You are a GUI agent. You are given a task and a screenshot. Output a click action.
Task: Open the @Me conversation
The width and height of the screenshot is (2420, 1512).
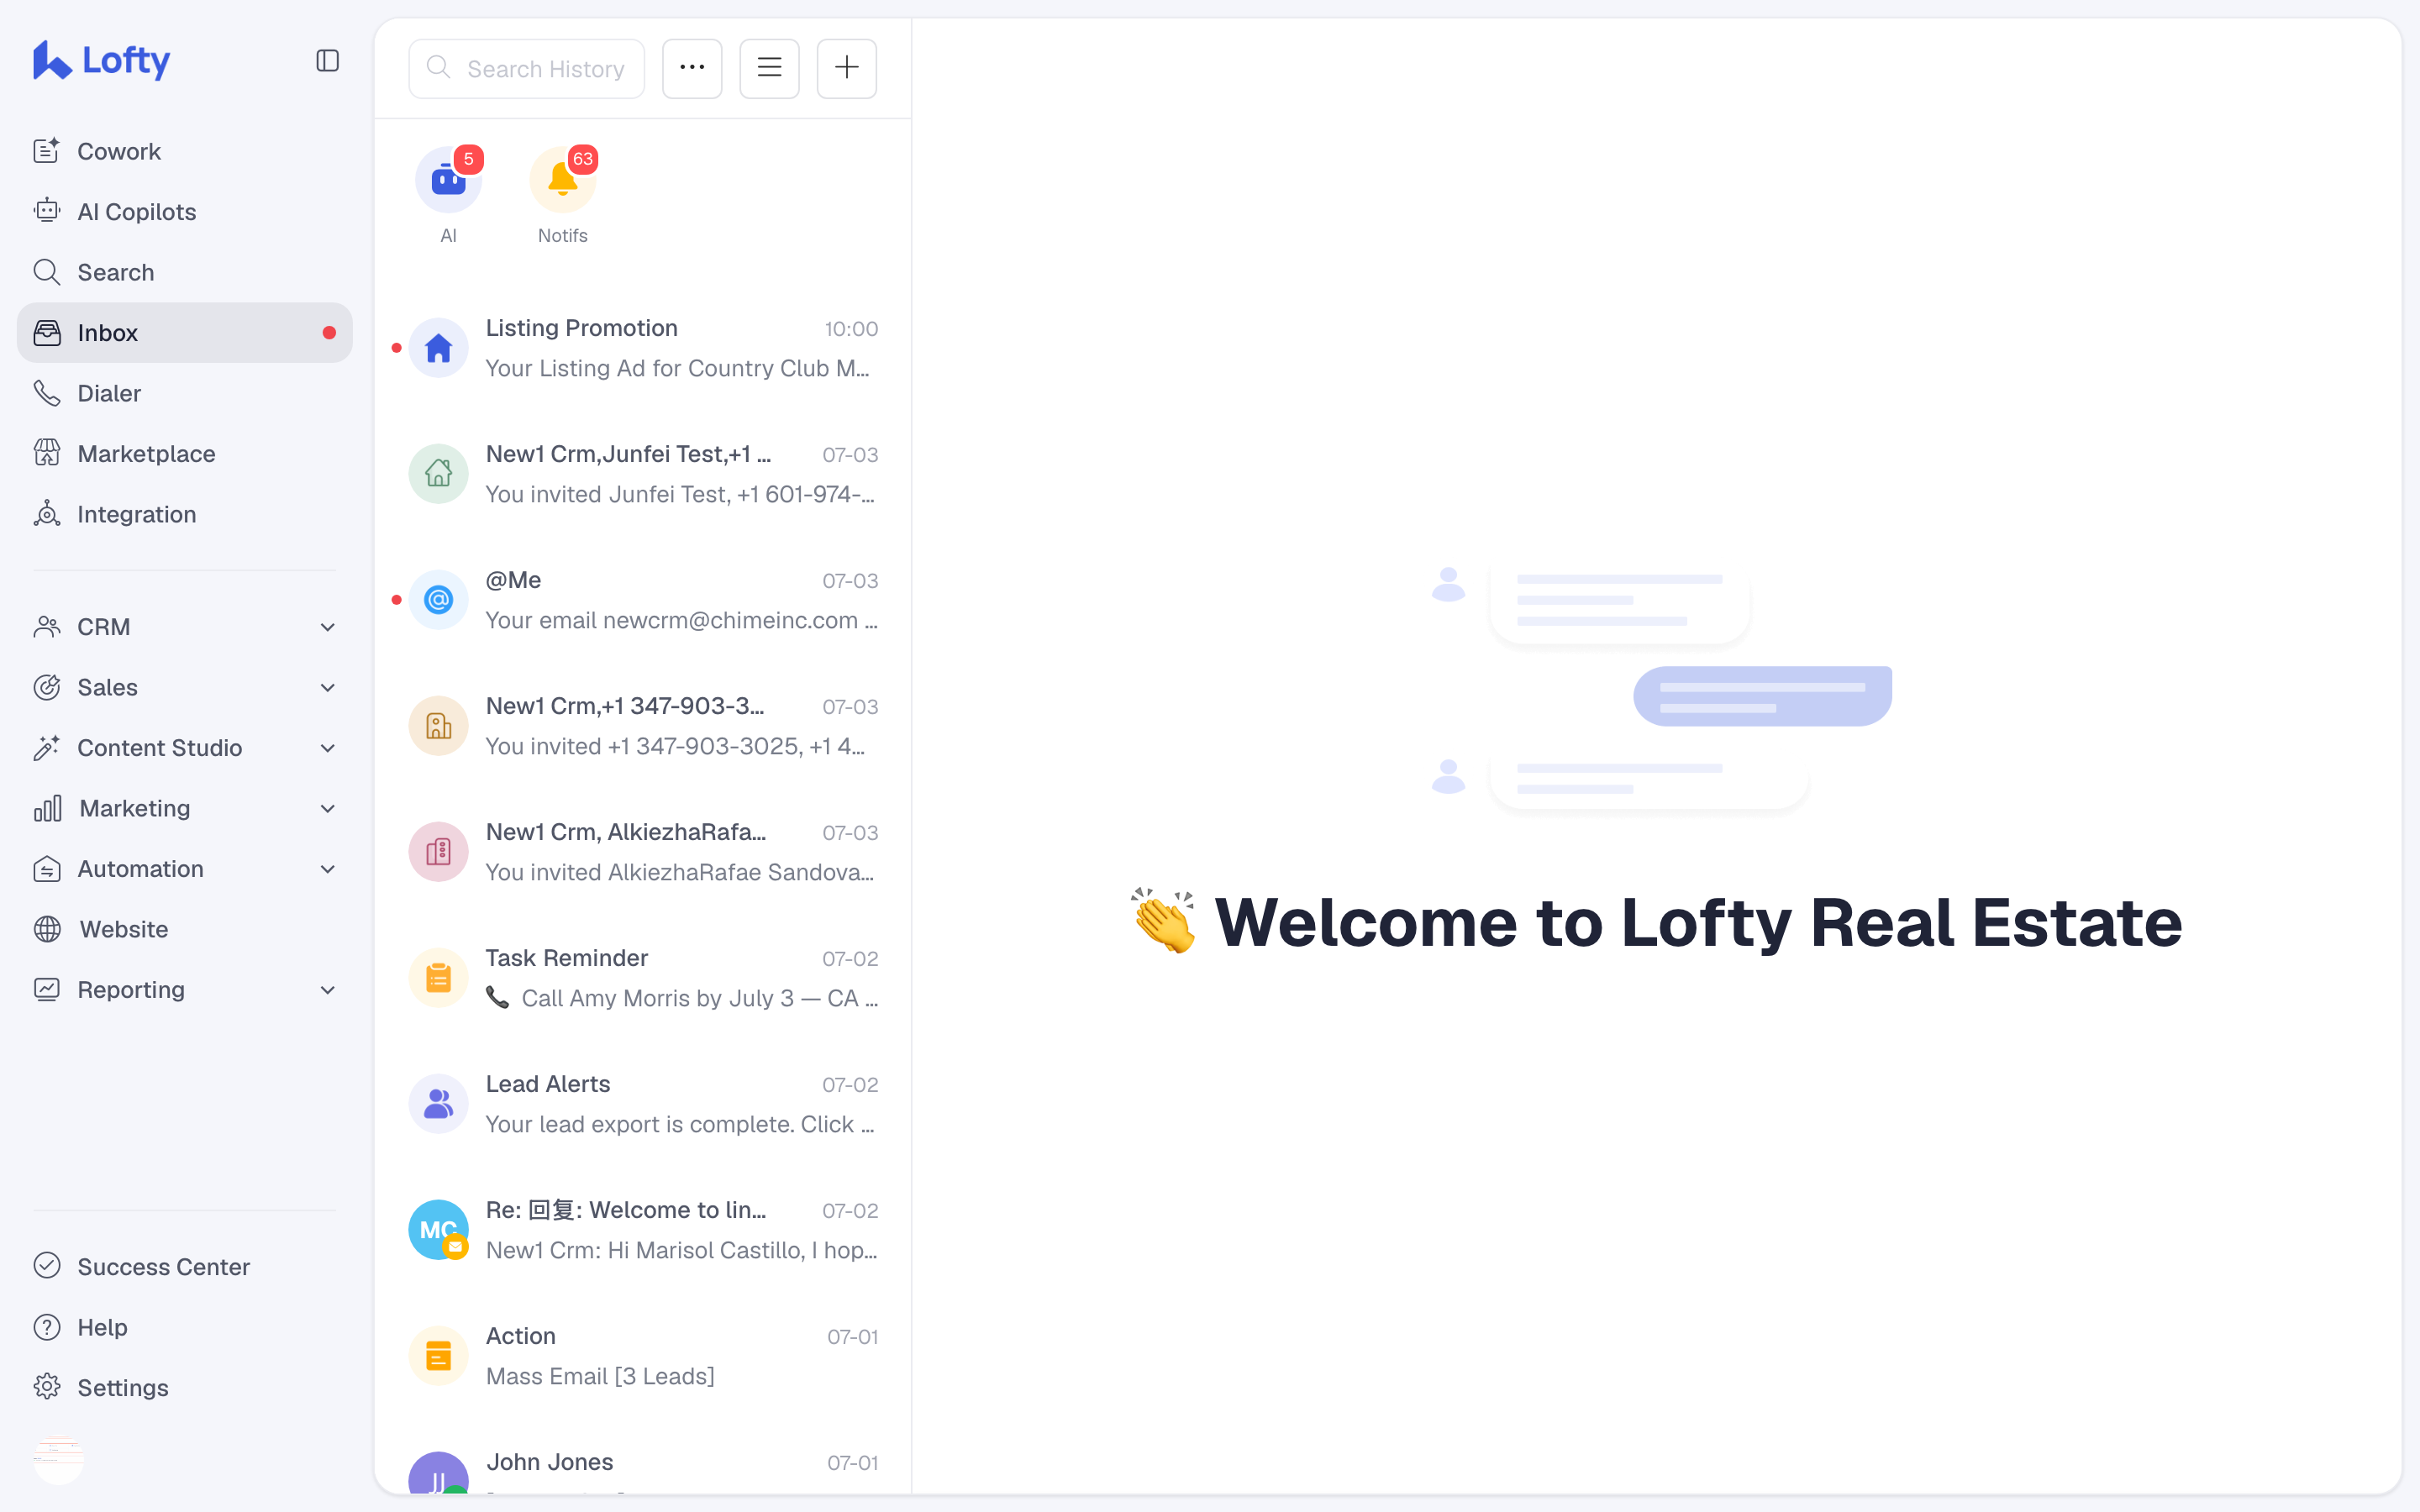pos(643,600)
